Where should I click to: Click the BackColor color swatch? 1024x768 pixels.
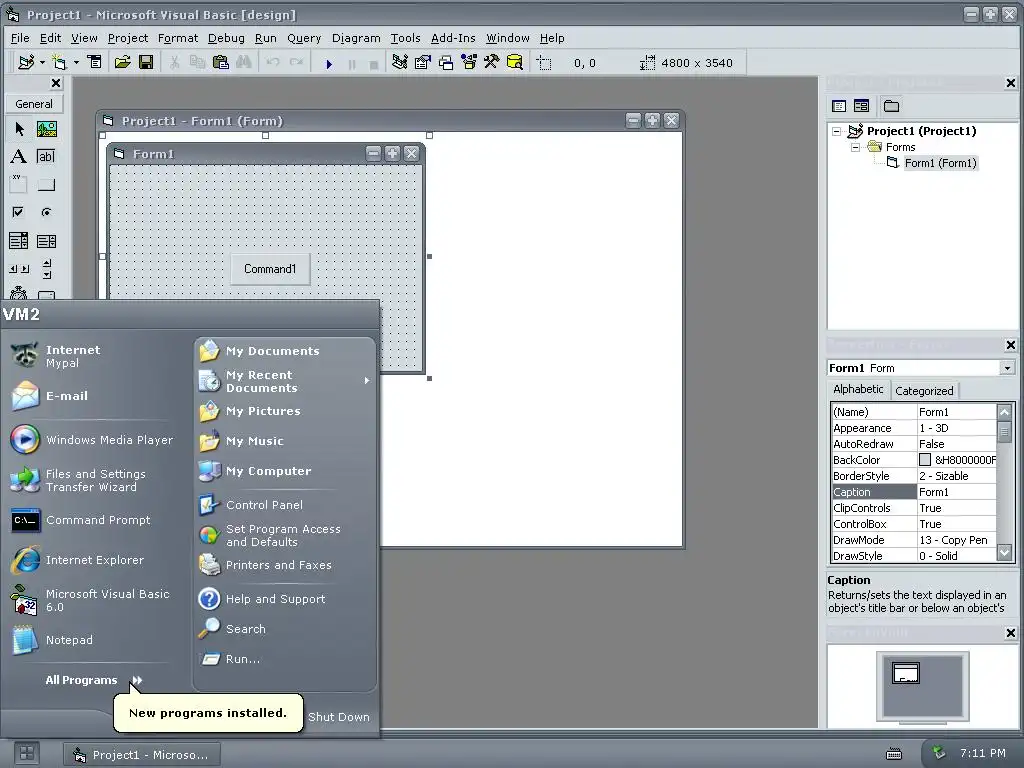(925, 460)
